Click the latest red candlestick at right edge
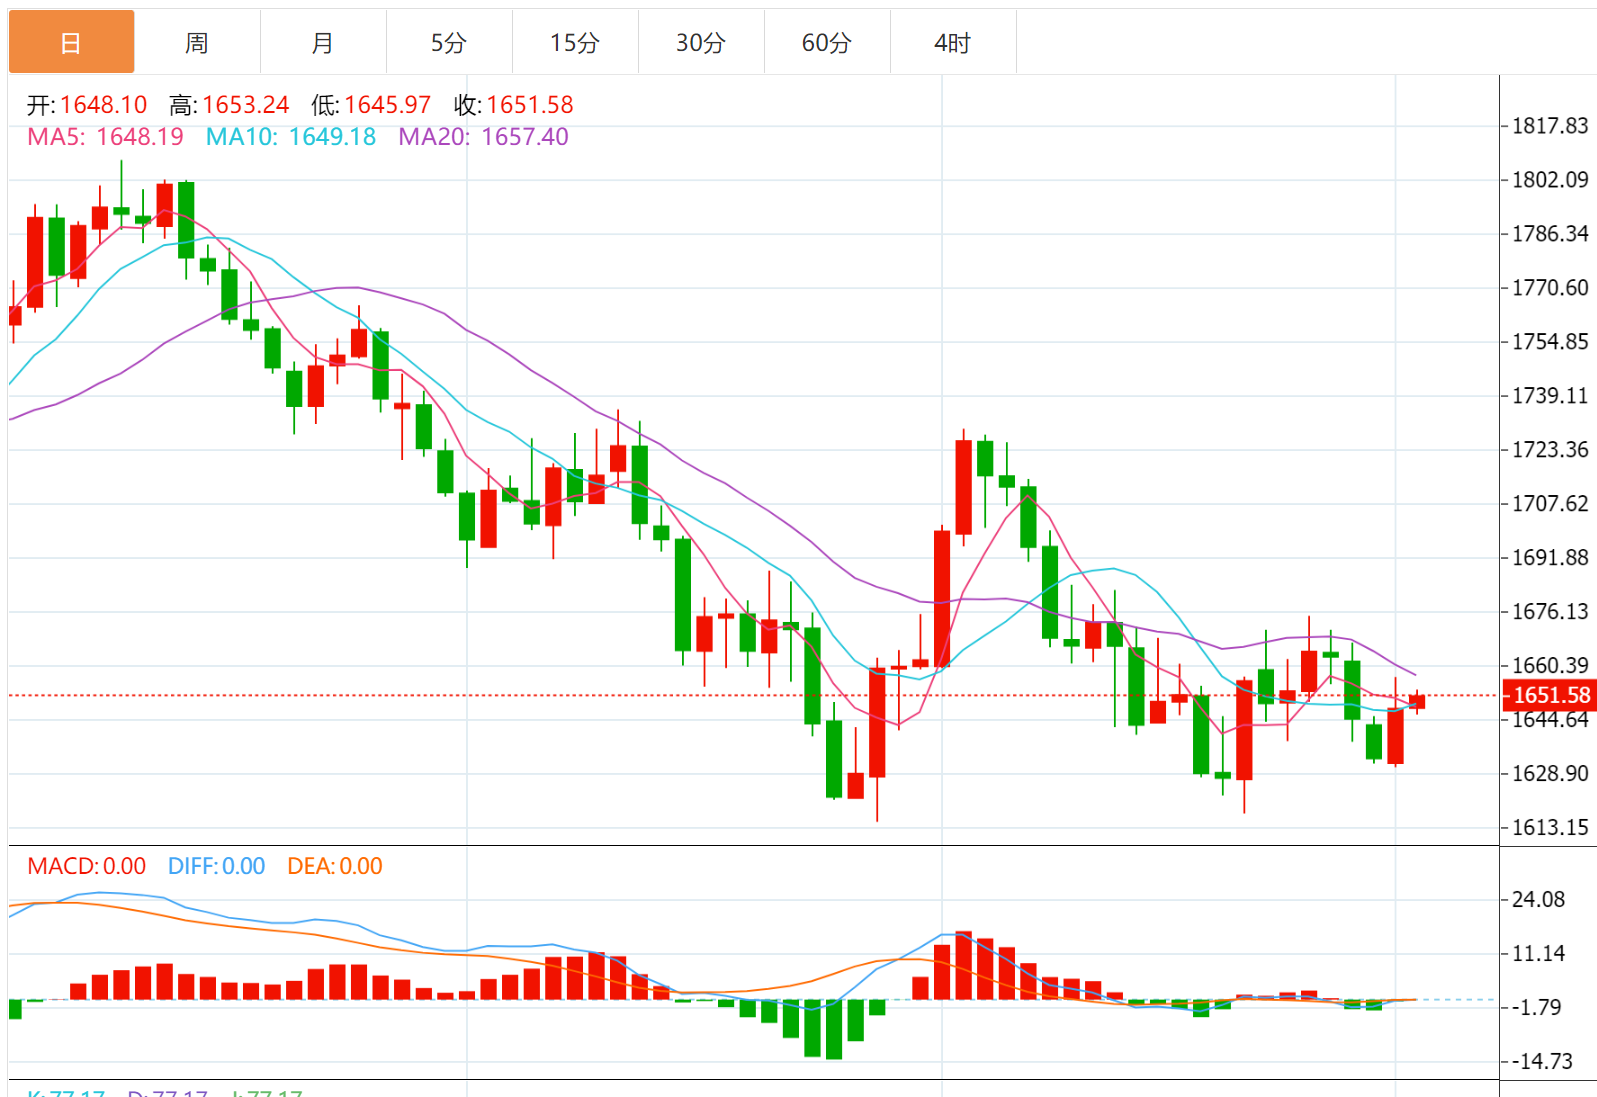1597x1097 pixels. click(1417, 702)
